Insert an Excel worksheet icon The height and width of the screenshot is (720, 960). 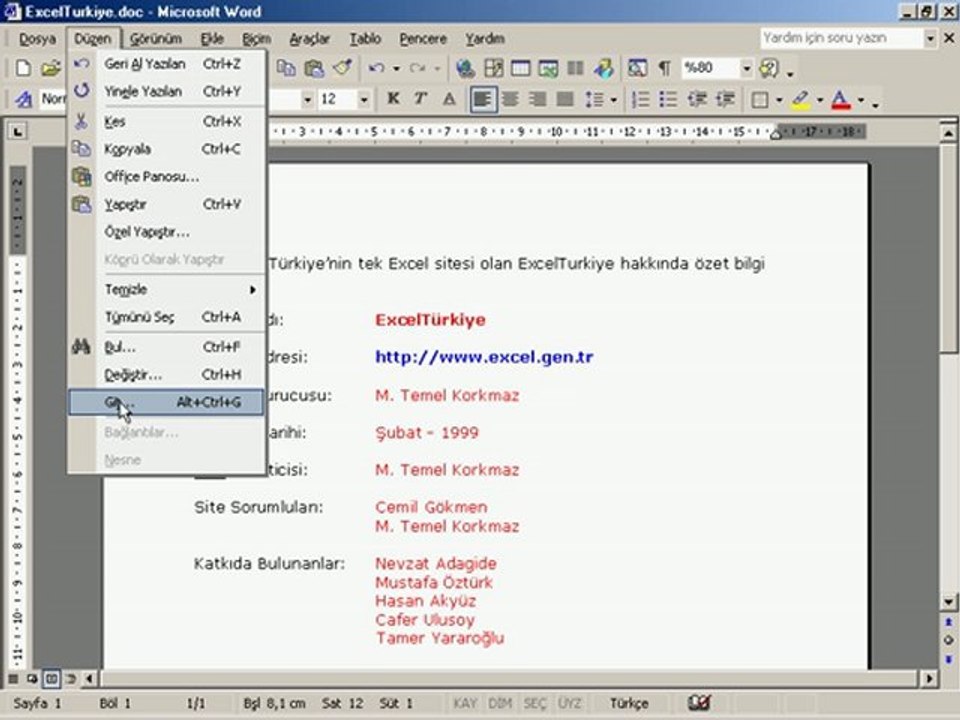[x=548, y=68]
